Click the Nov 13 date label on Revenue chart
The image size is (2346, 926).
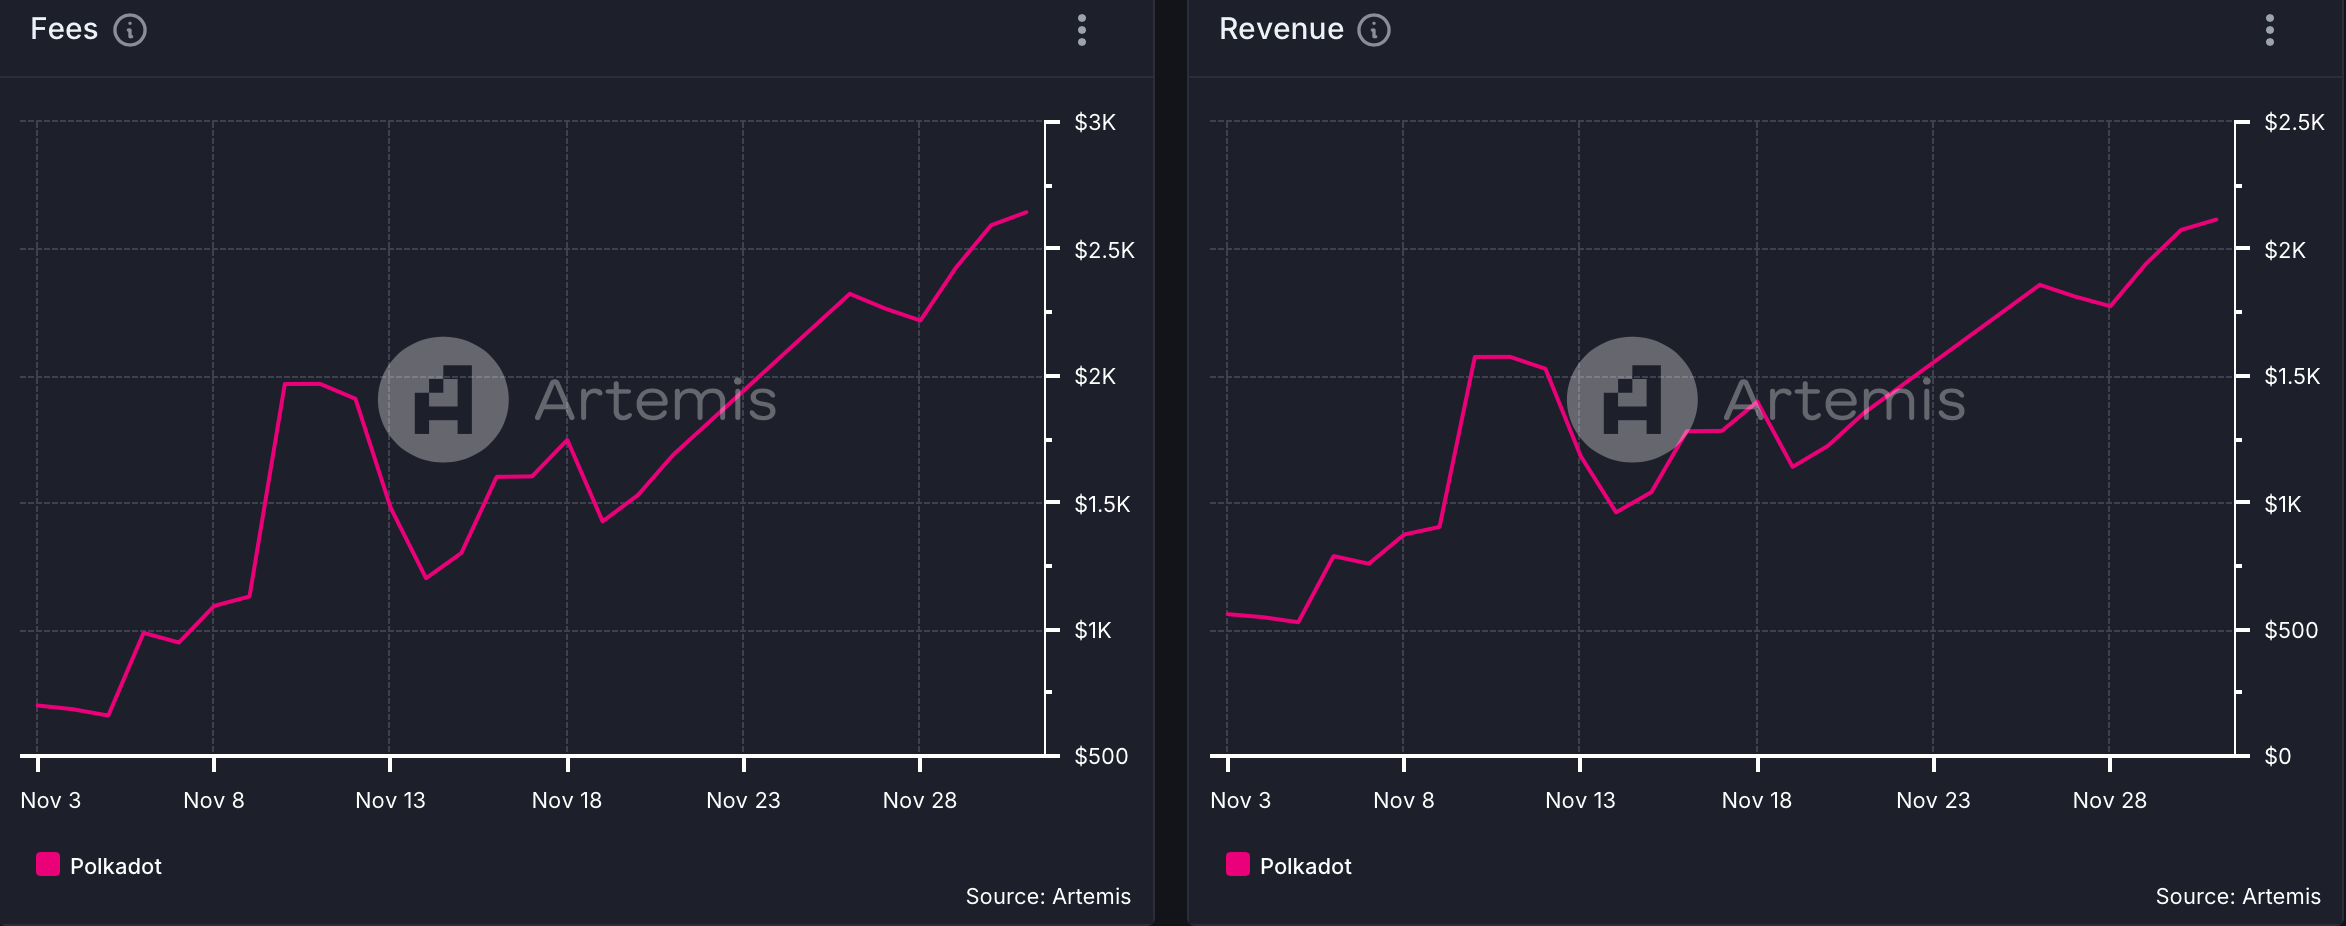click(x=1580, y=800)
